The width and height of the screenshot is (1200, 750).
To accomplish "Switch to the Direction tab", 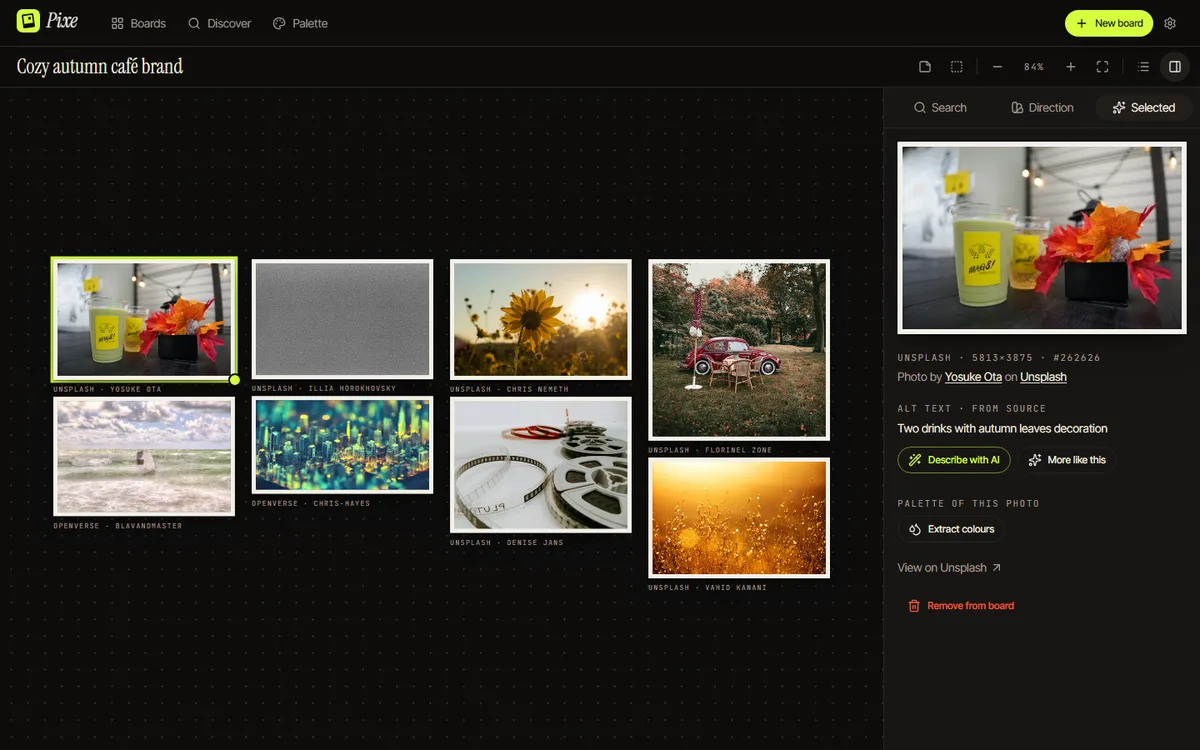I will (x=1042, y=108).
